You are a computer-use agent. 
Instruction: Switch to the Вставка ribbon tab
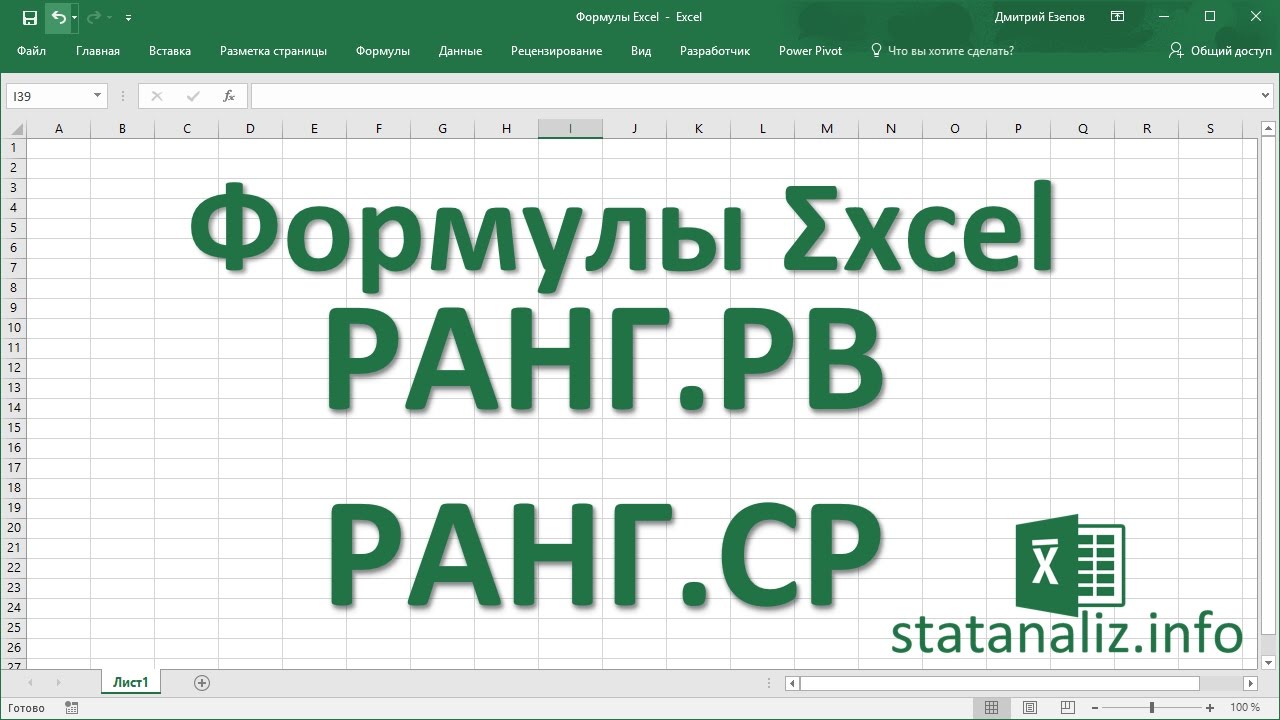170,50
